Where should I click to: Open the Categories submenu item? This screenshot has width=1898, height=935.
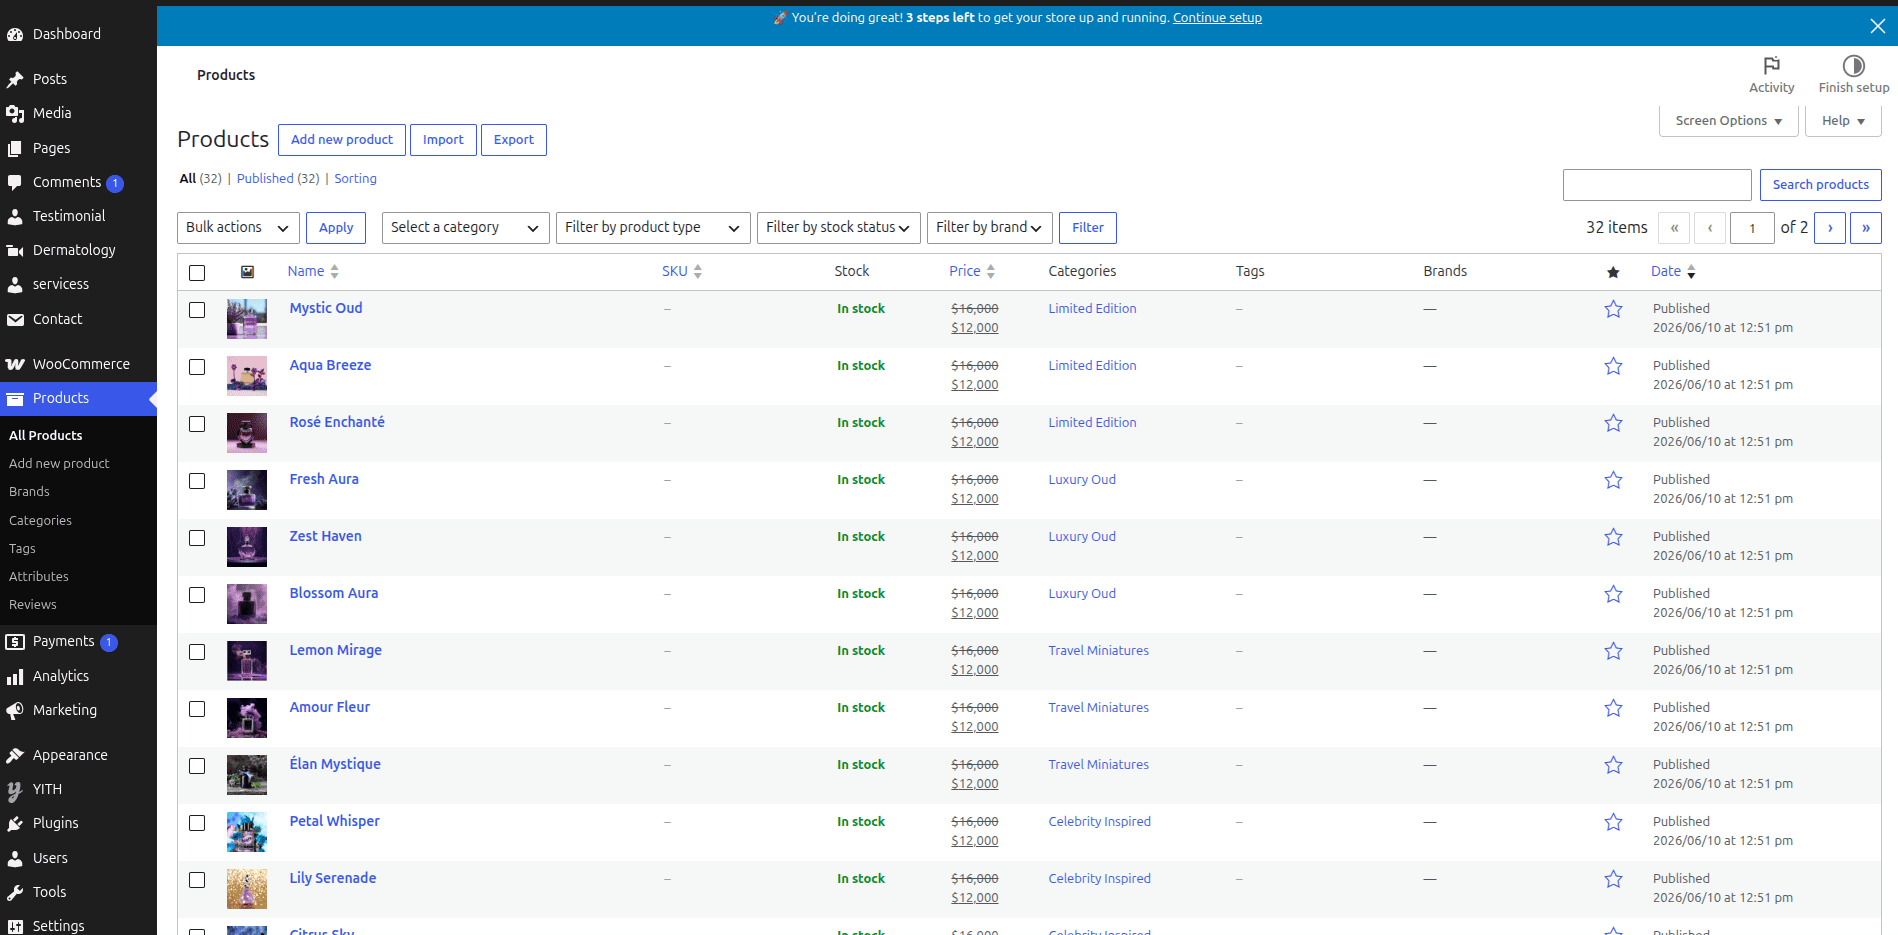tap(40, 521)
